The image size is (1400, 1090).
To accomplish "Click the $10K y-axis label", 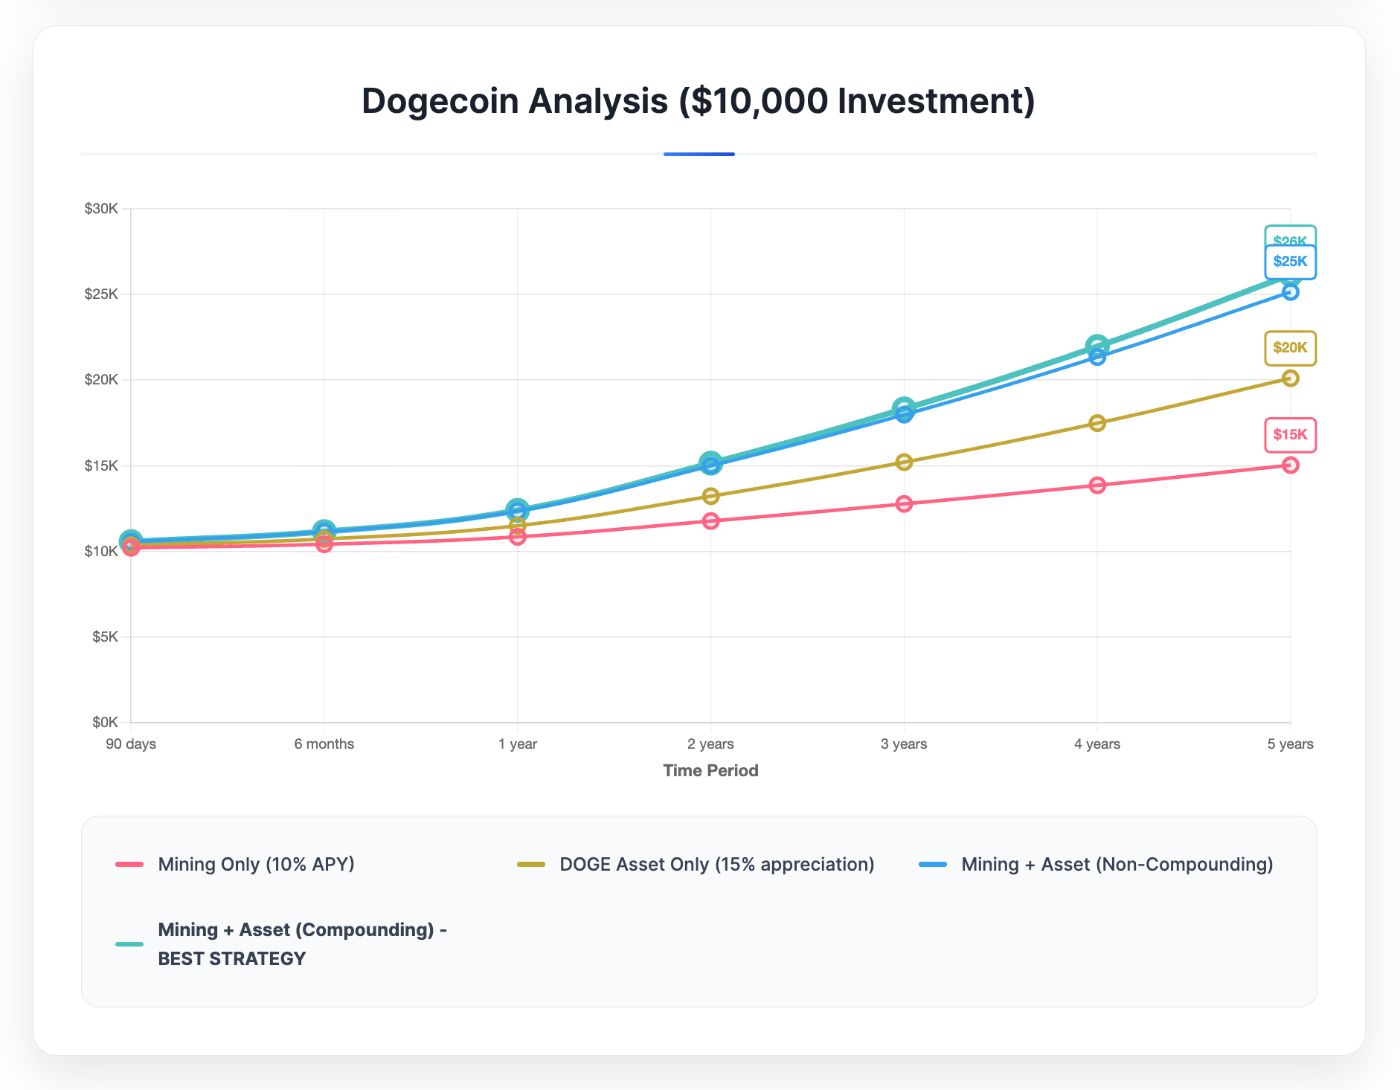I will (101, 551).
